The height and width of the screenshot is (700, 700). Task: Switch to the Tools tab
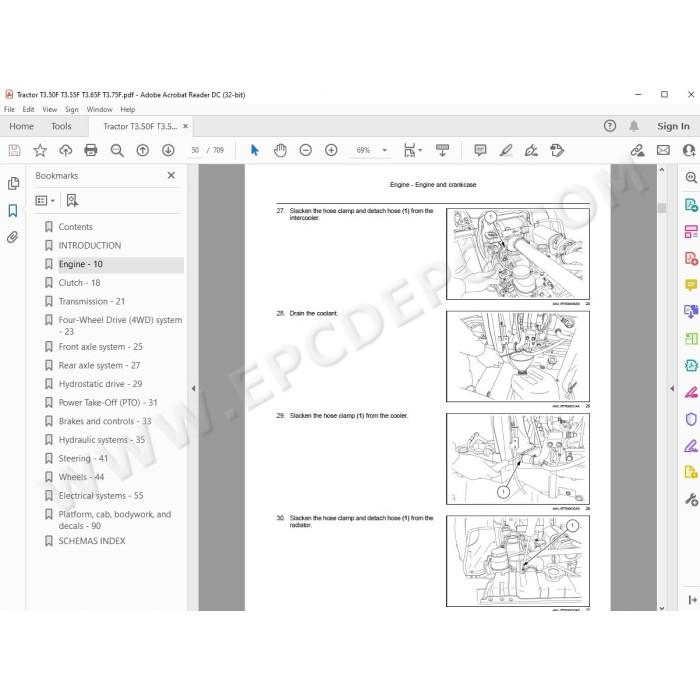click(61, 126)
